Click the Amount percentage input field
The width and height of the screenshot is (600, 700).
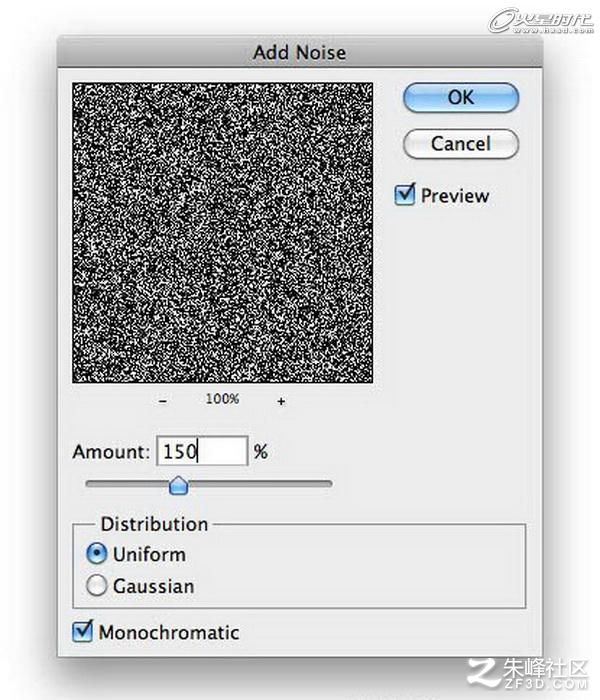coord(202,451)
